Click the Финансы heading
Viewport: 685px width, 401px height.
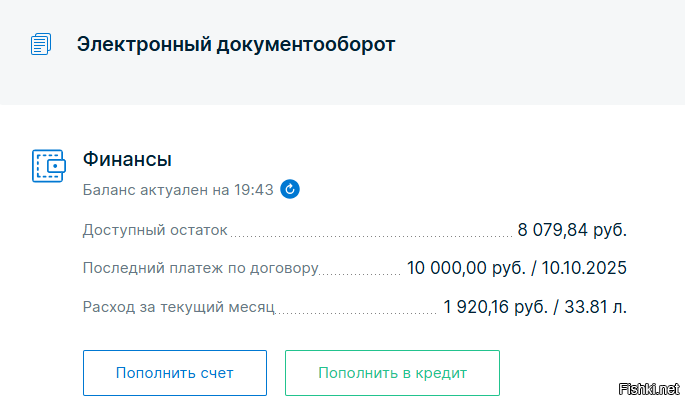pyautogui.click(x=127, y=159)
